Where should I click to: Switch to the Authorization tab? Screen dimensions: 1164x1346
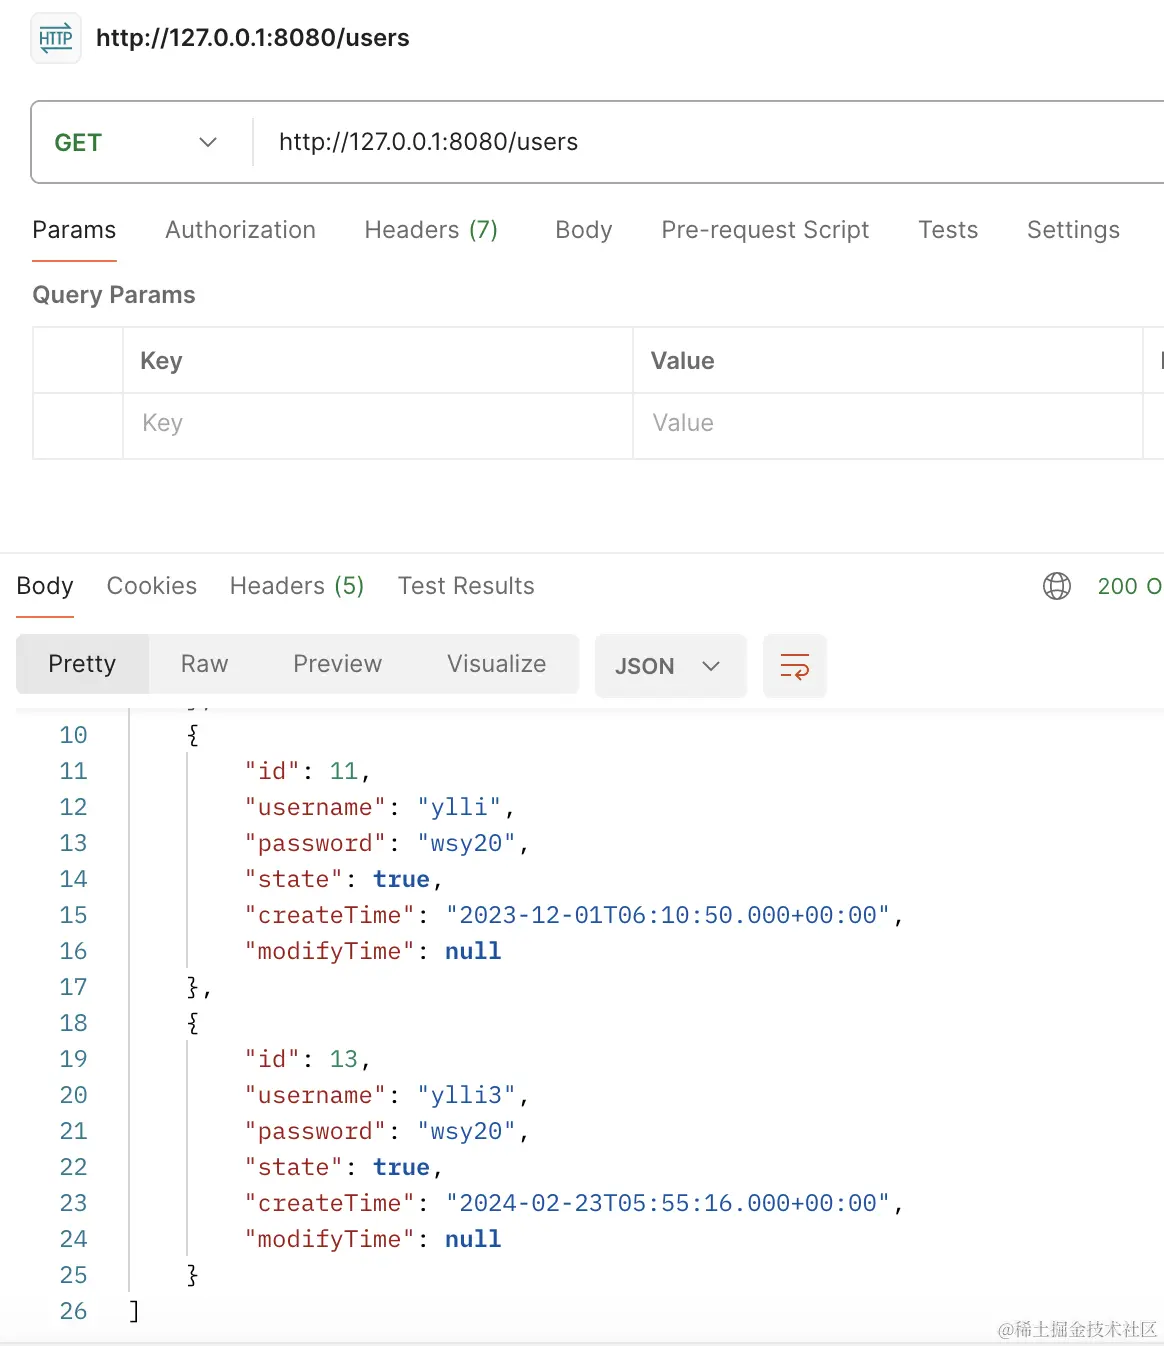(x=240, y=230)
